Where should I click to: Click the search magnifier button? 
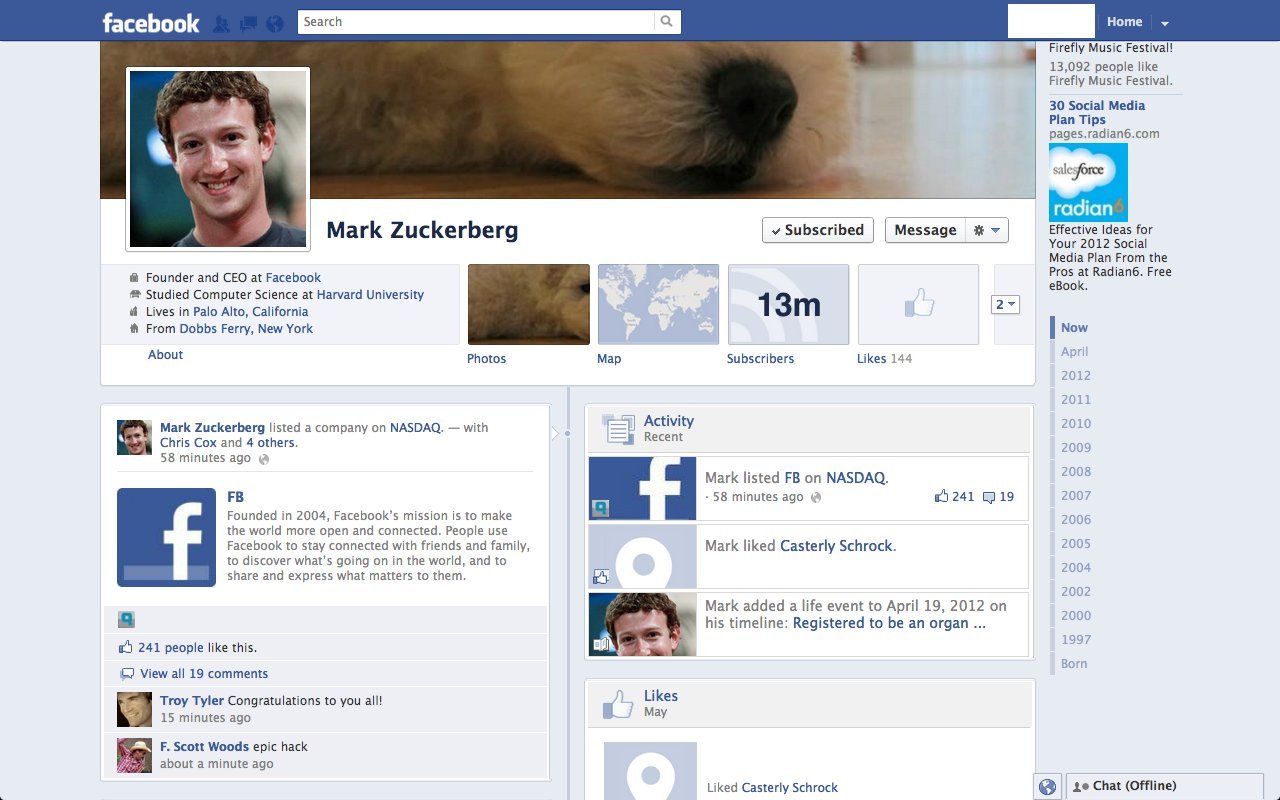(x=667, y=21)
